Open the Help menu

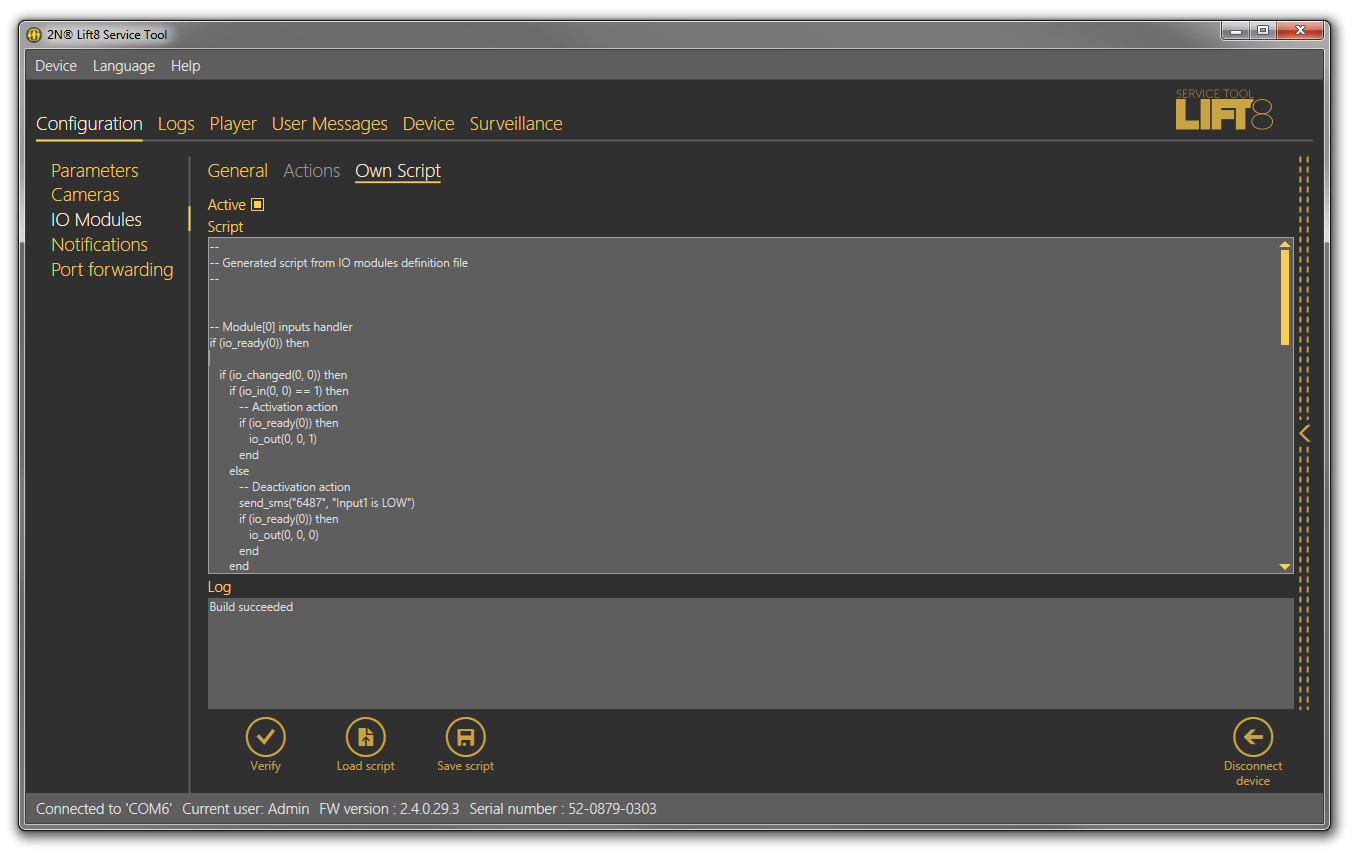tap(185, 66)
